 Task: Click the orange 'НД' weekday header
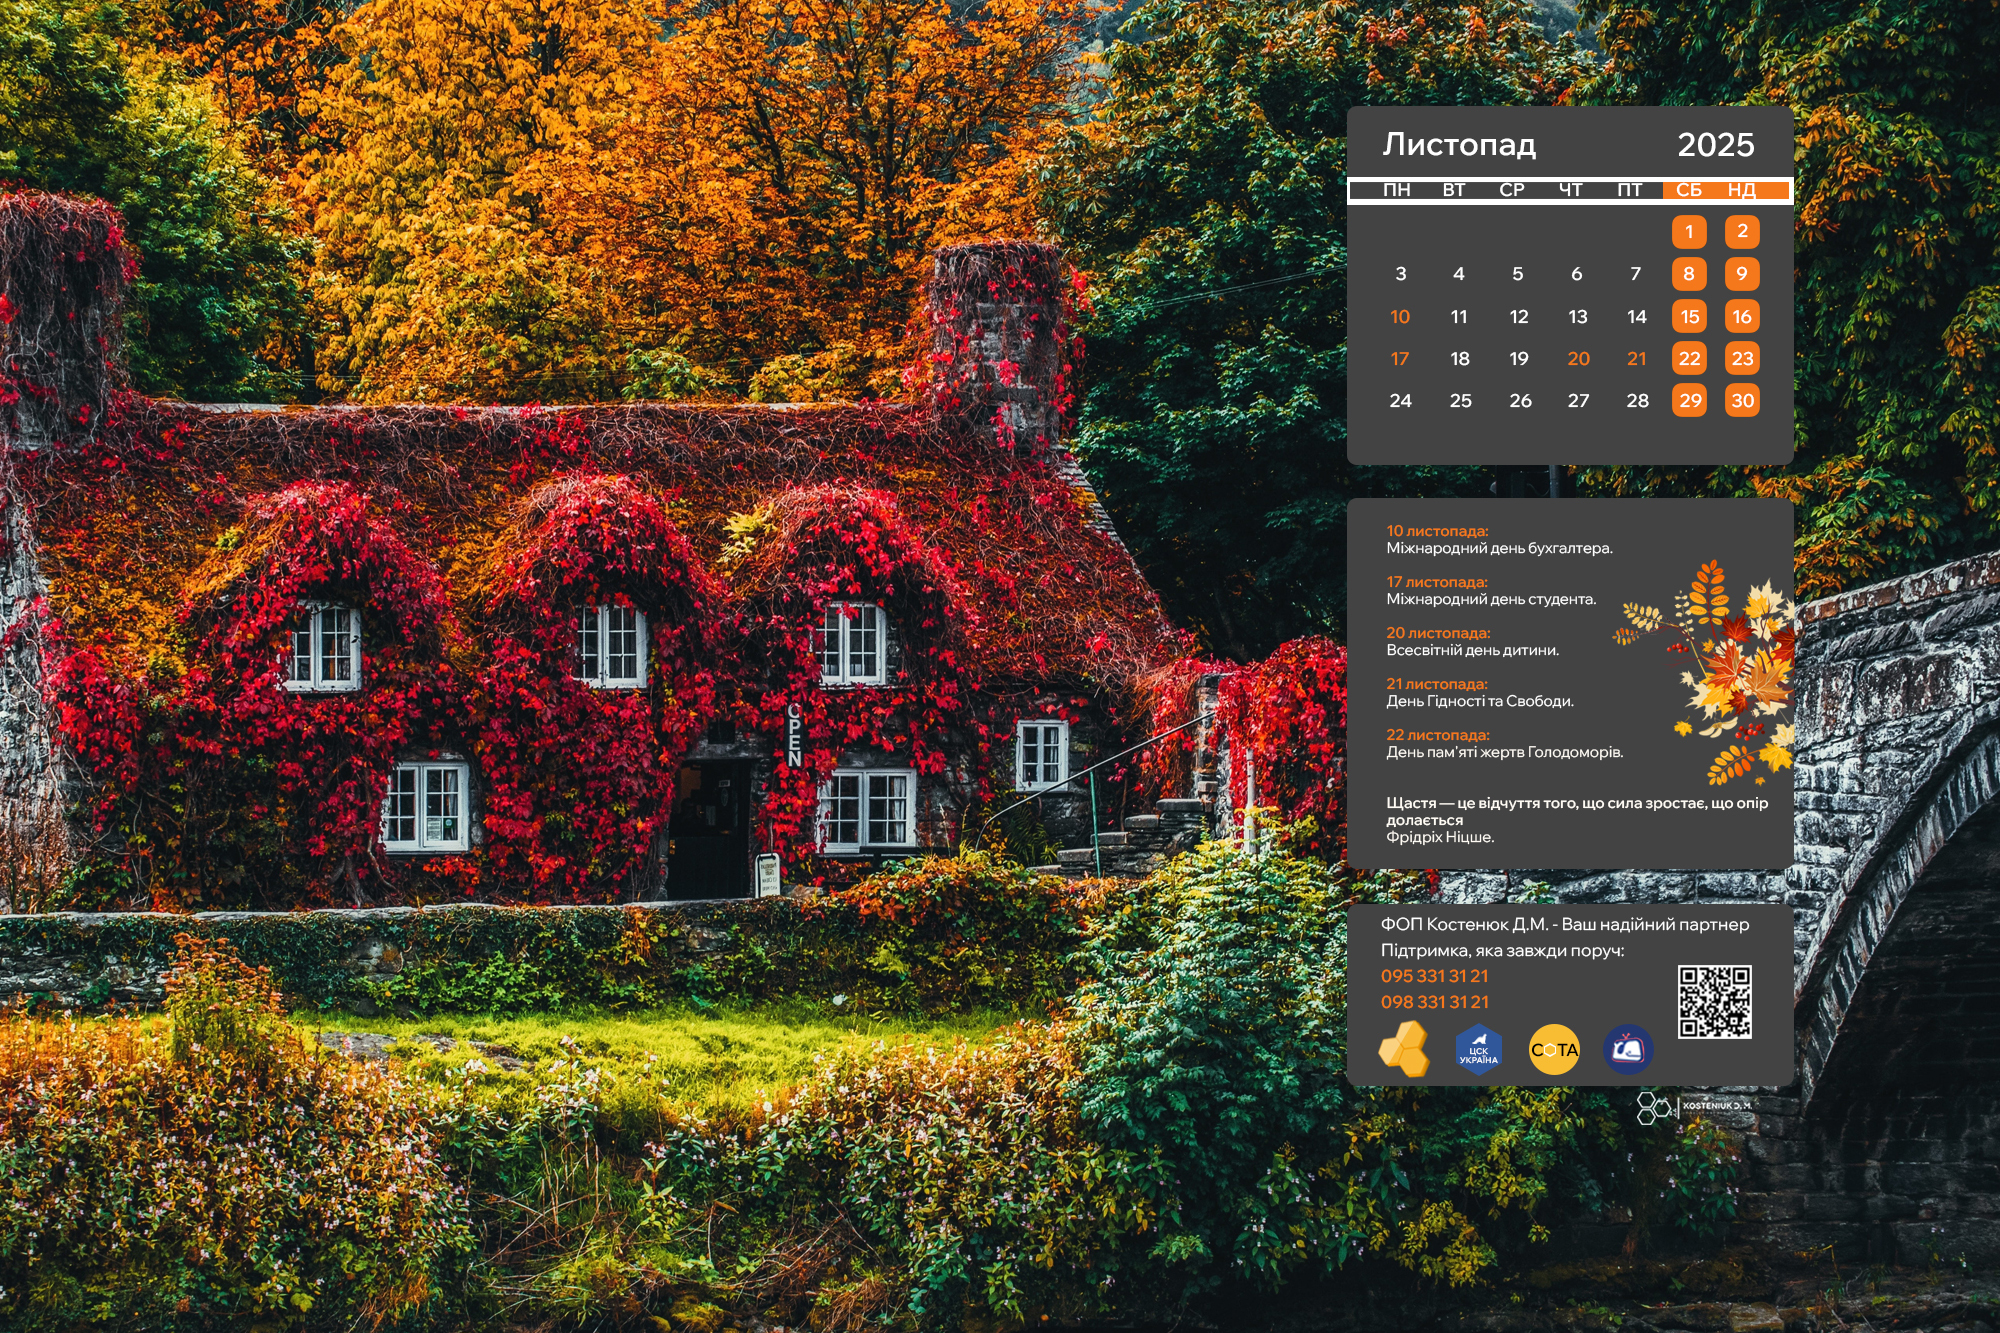point(1741,190)
